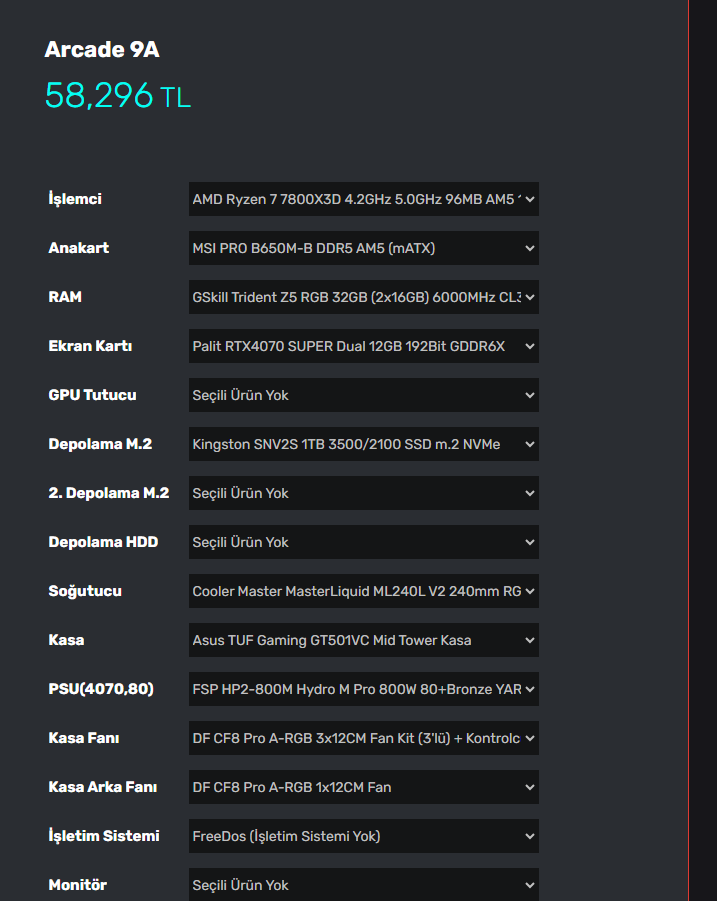Click the Kasa Arka Fanı label

(103, 787)
